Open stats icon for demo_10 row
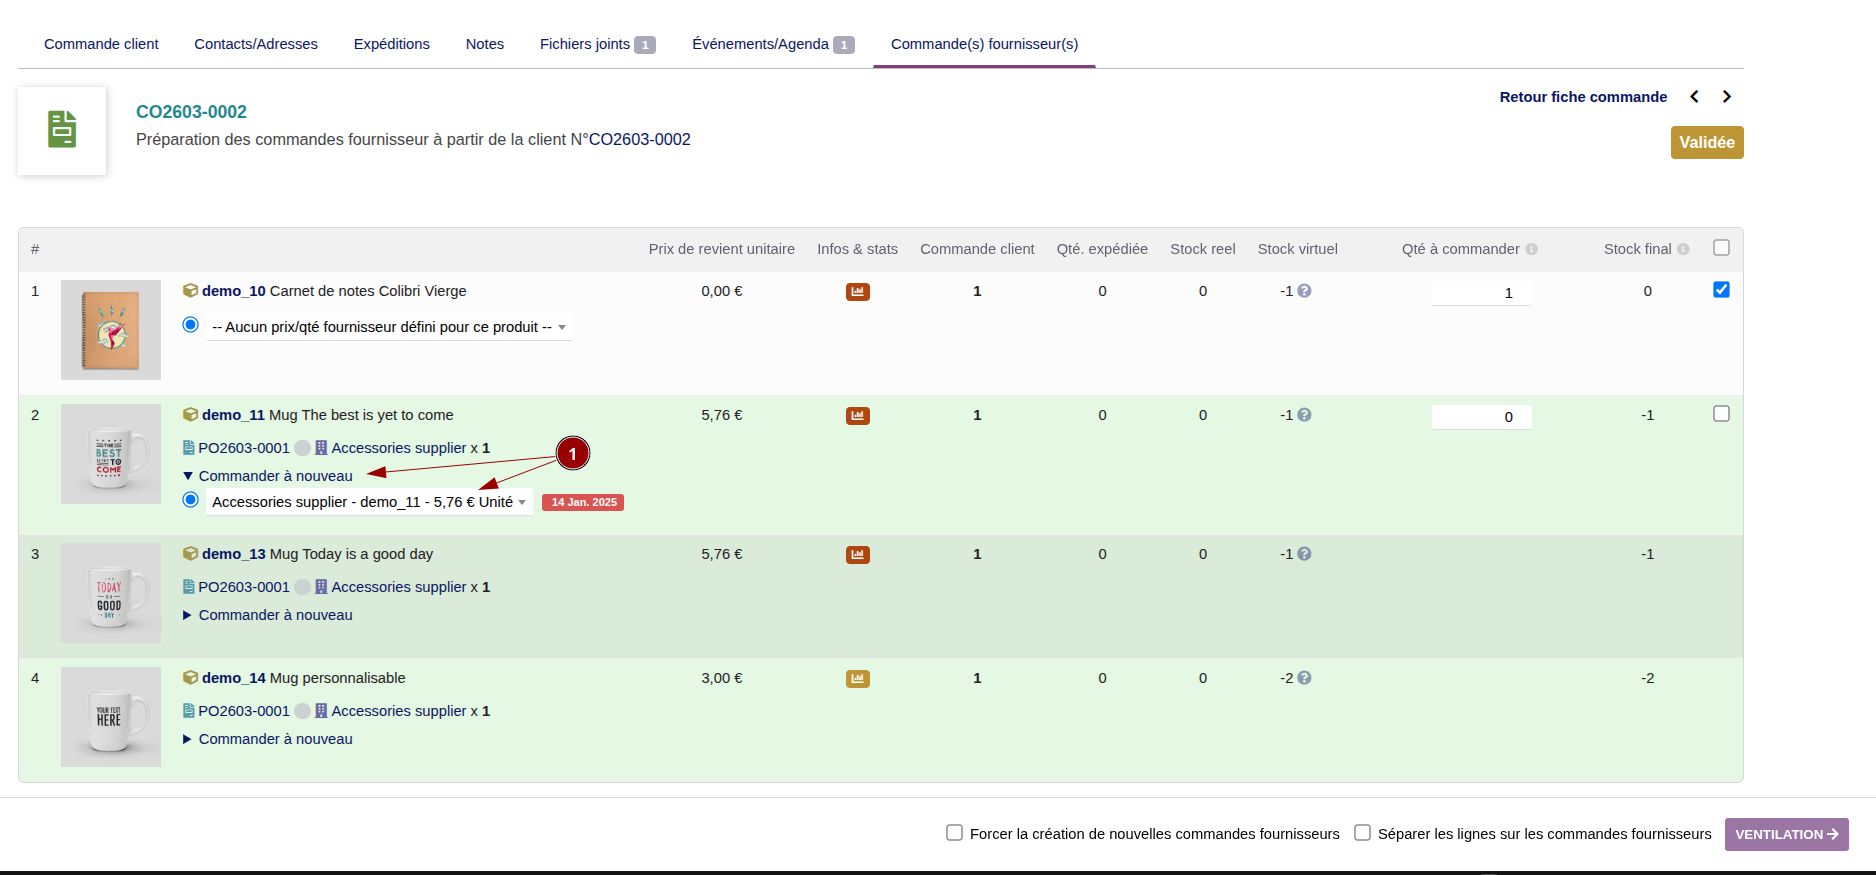The image size is (1876, 875). click(857, 292)
